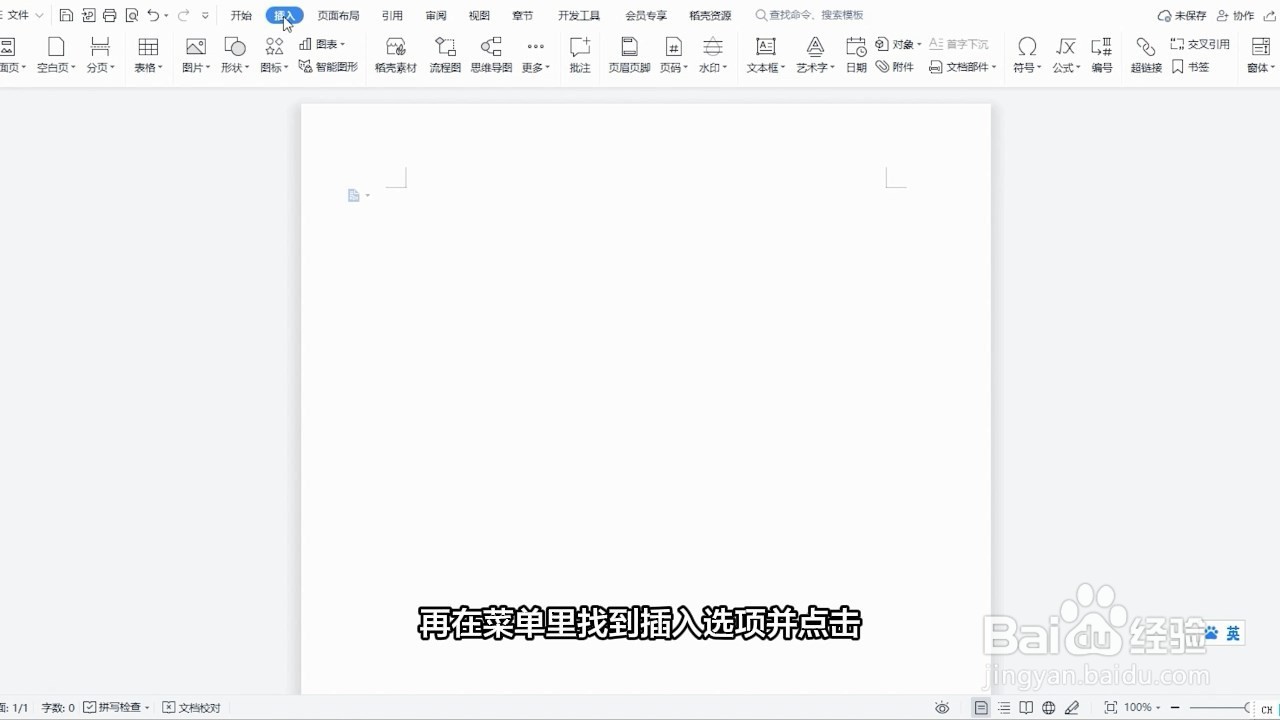Insert a hyperlink with the 超链接 icon
This screenshot has width=1280, height=720.
[x=1144, y=55]
